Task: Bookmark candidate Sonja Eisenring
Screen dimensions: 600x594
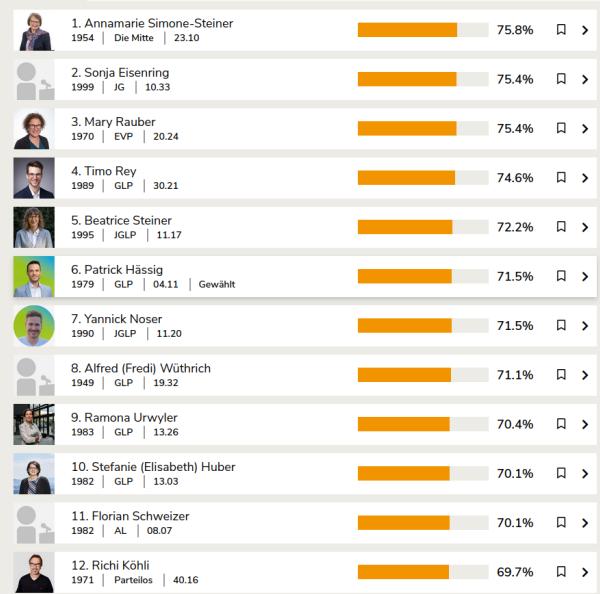Action: pos(561,79)
